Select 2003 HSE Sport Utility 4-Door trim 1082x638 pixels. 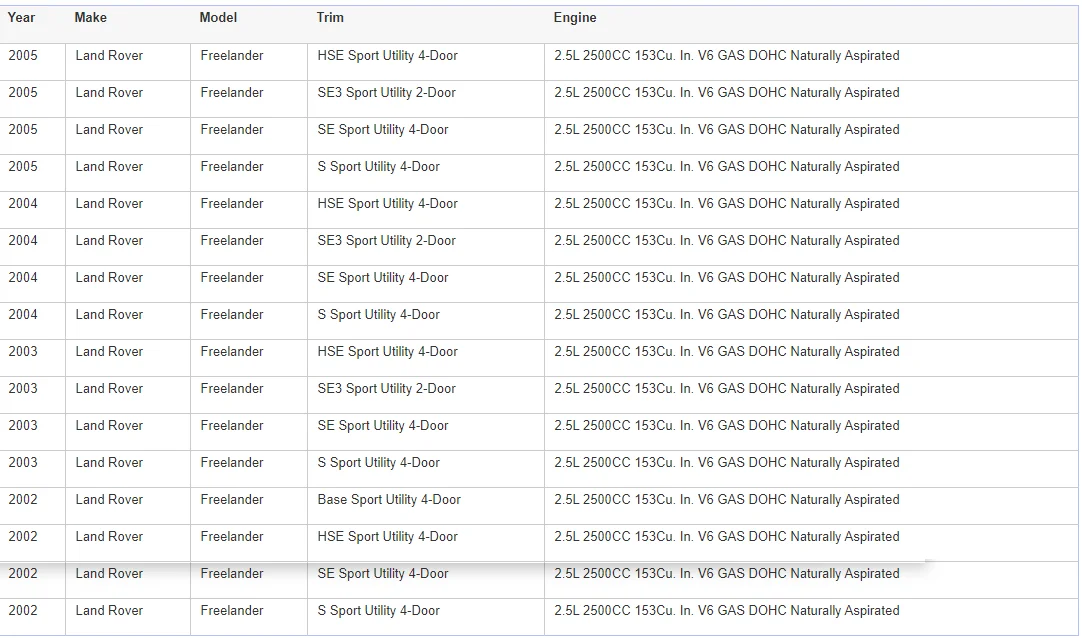pyautogui.click(x=387, y=352)
